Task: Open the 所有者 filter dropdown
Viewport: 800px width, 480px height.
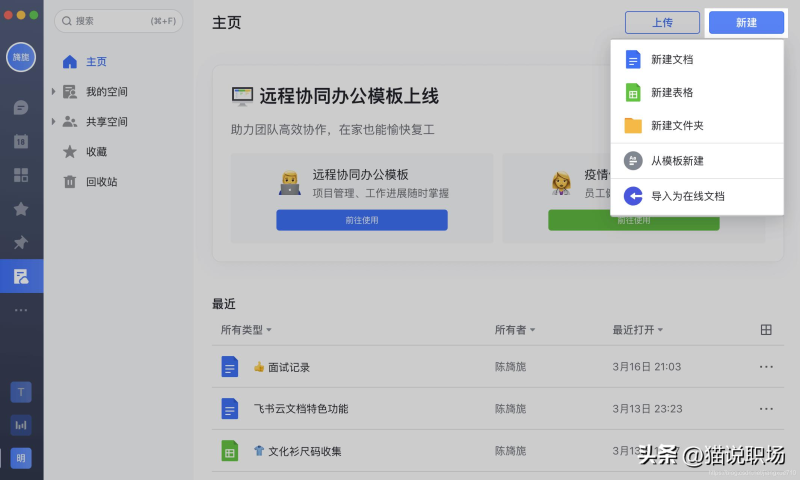Action: tap(514, 330)
